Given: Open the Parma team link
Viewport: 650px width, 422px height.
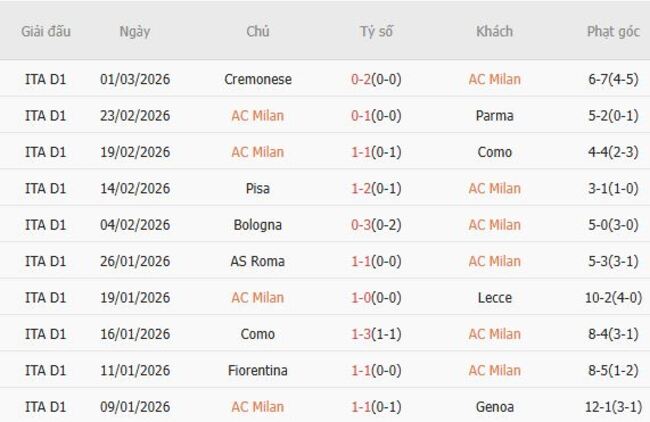Looking at the screenshot, I should point(494,115).
